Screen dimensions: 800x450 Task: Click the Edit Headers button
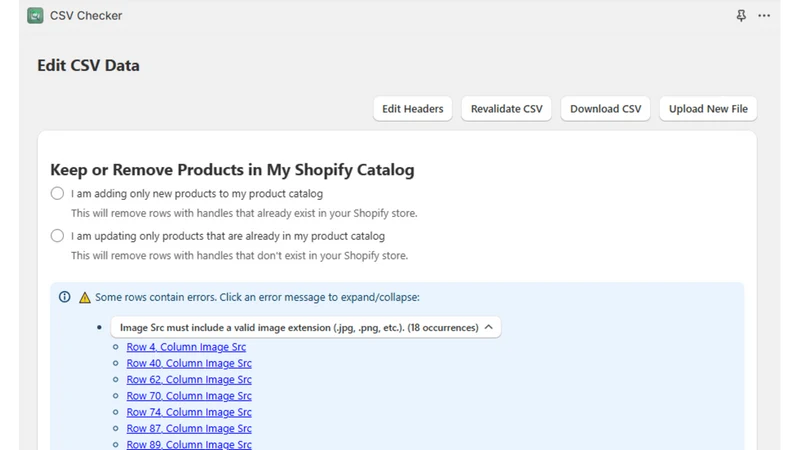click(412, 109)
